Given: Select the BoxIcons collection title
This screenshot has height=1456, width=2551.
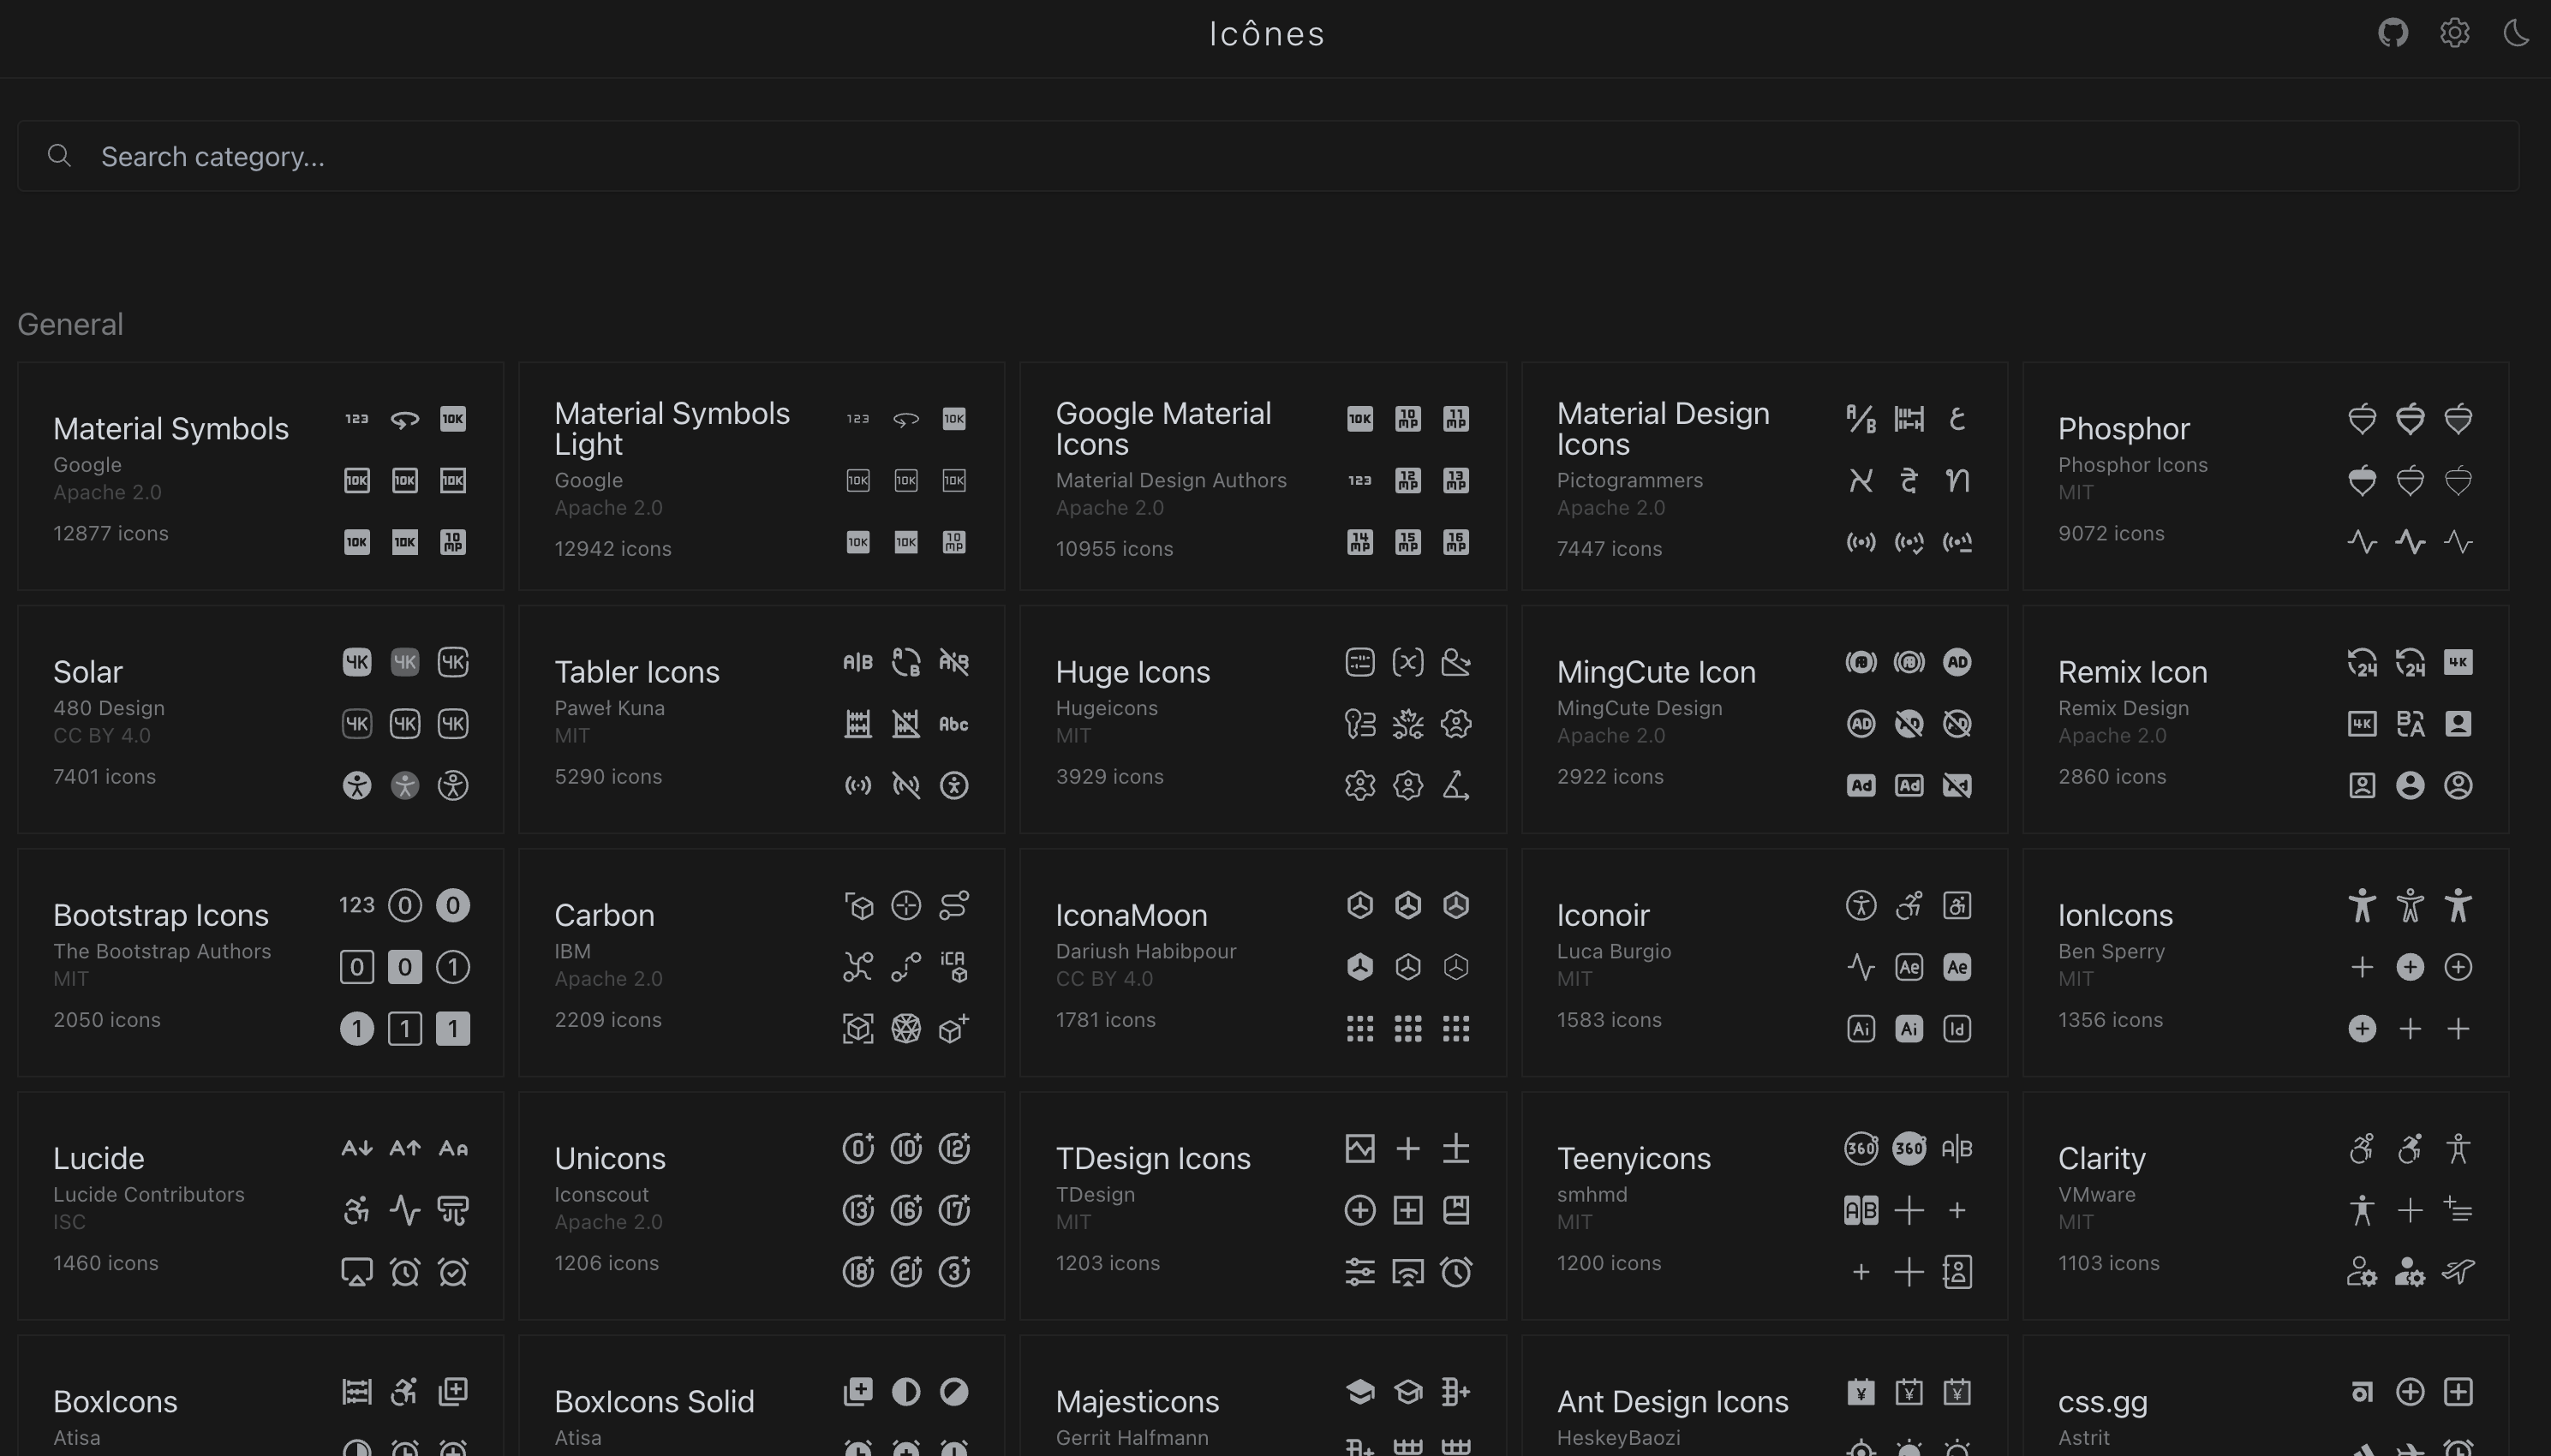Looking at the screenshot, I should [115, 1401].
